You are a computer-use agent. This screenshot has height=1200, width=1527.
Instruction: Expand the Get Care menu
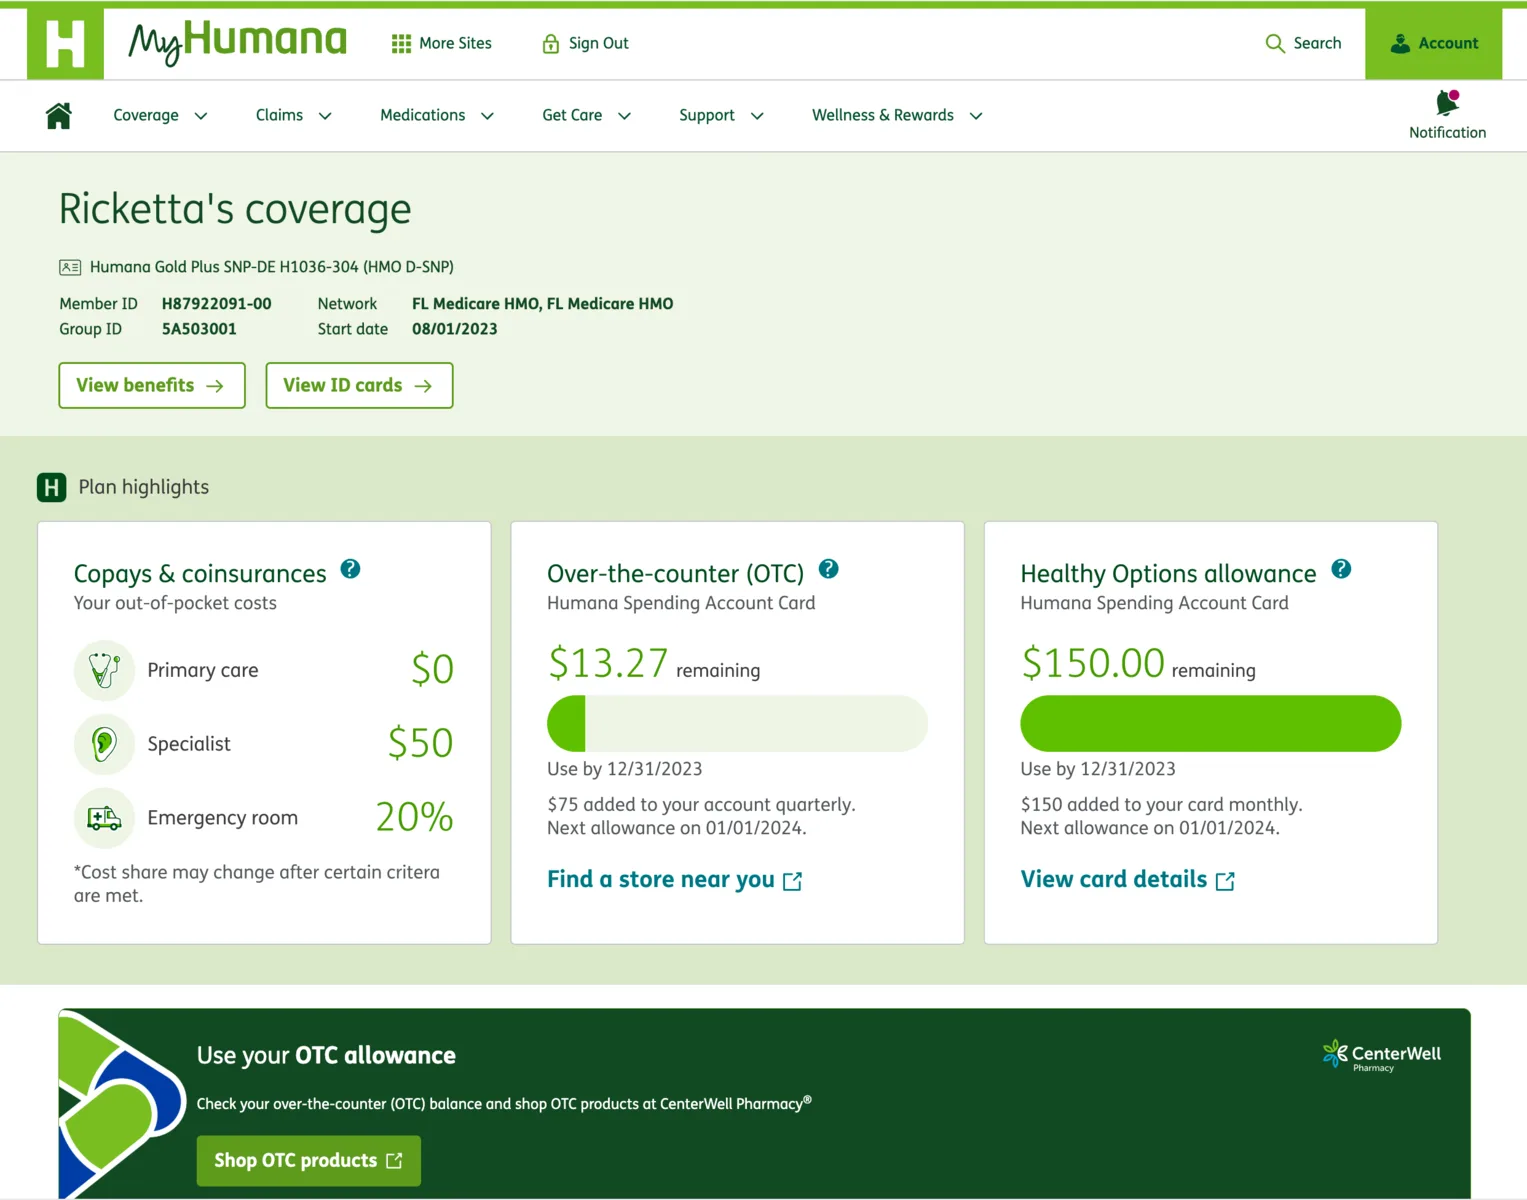click(x=586, y=116)
